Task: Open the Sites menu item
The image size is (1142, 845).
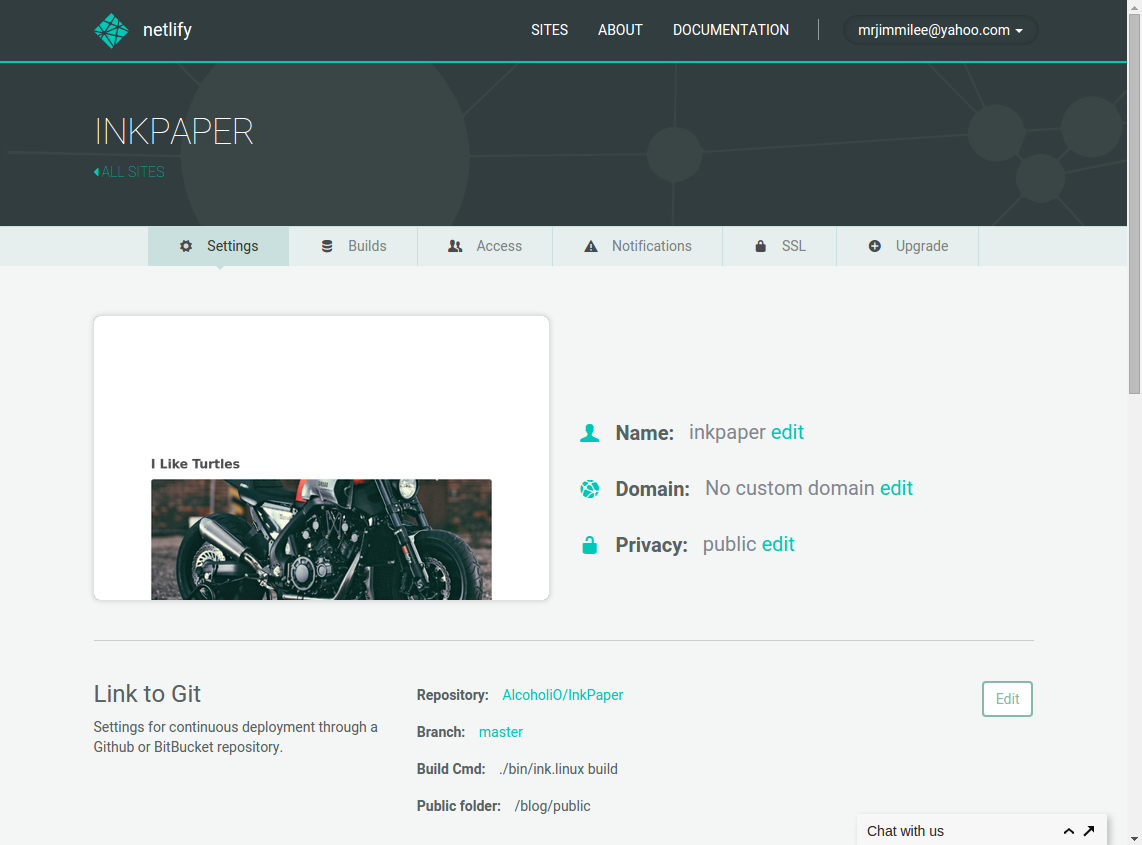Action: click(549, 30)
